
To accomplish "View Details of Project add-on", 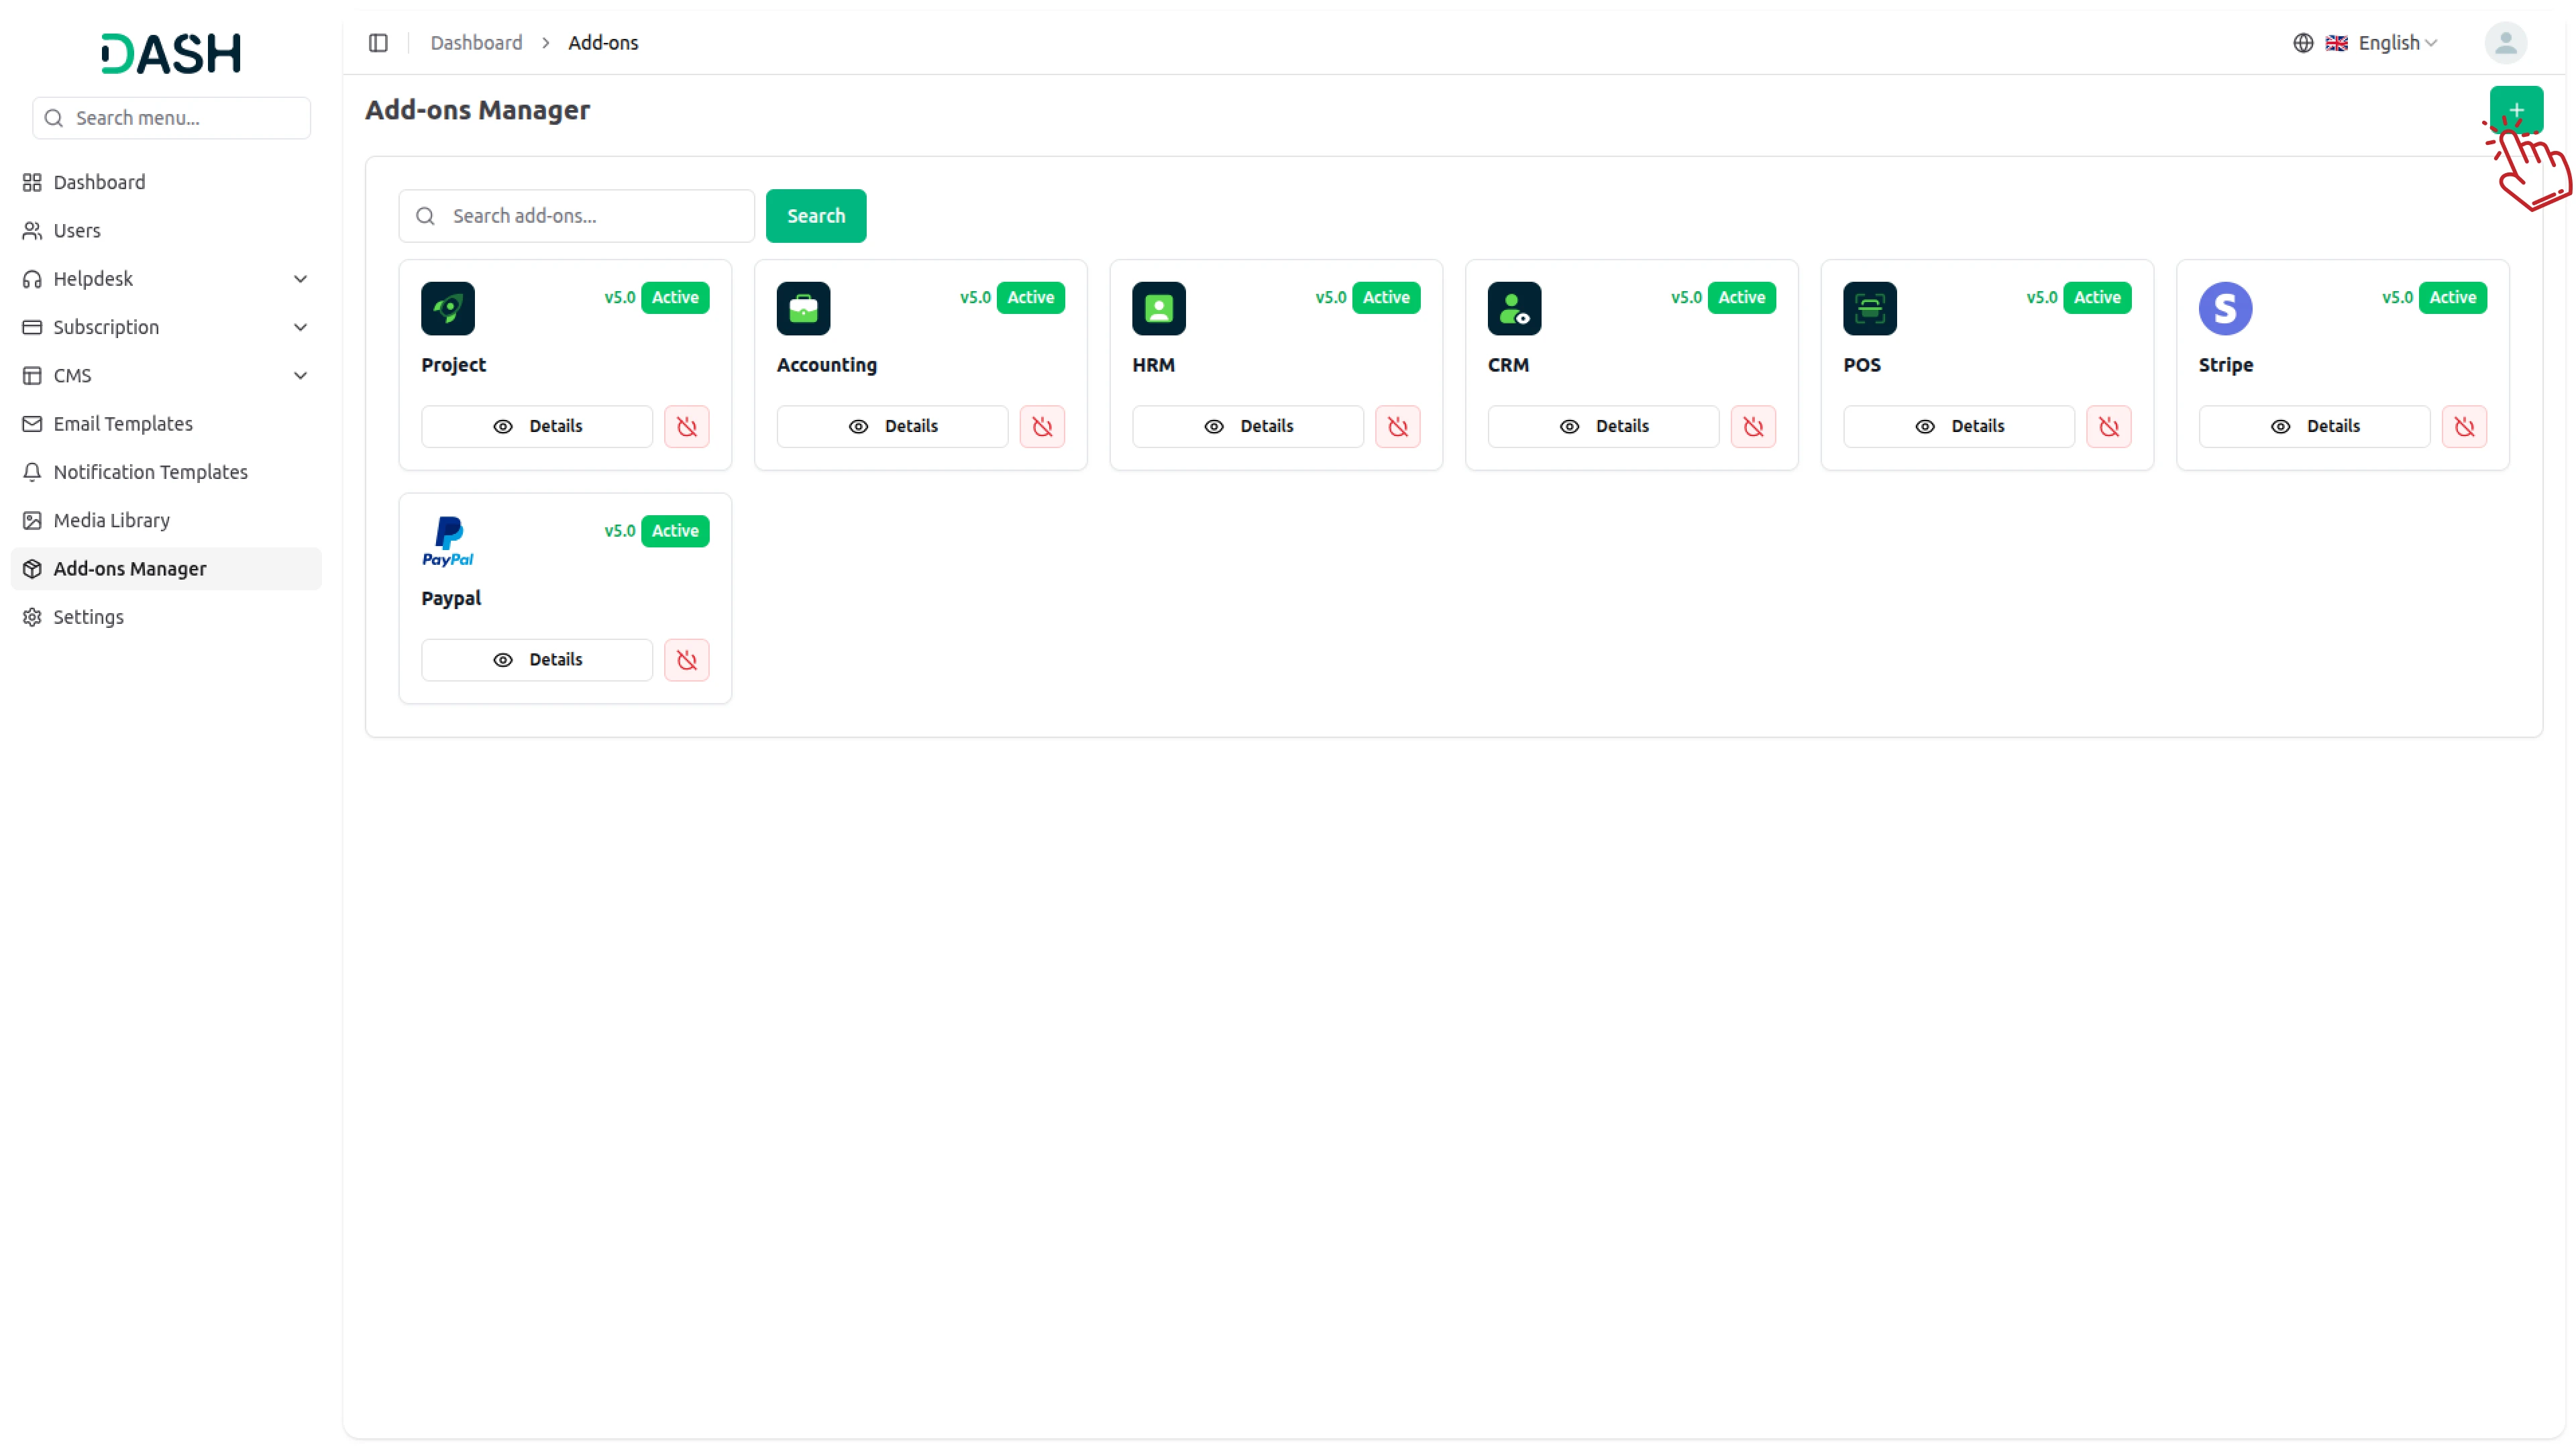I will pos(537,426).
